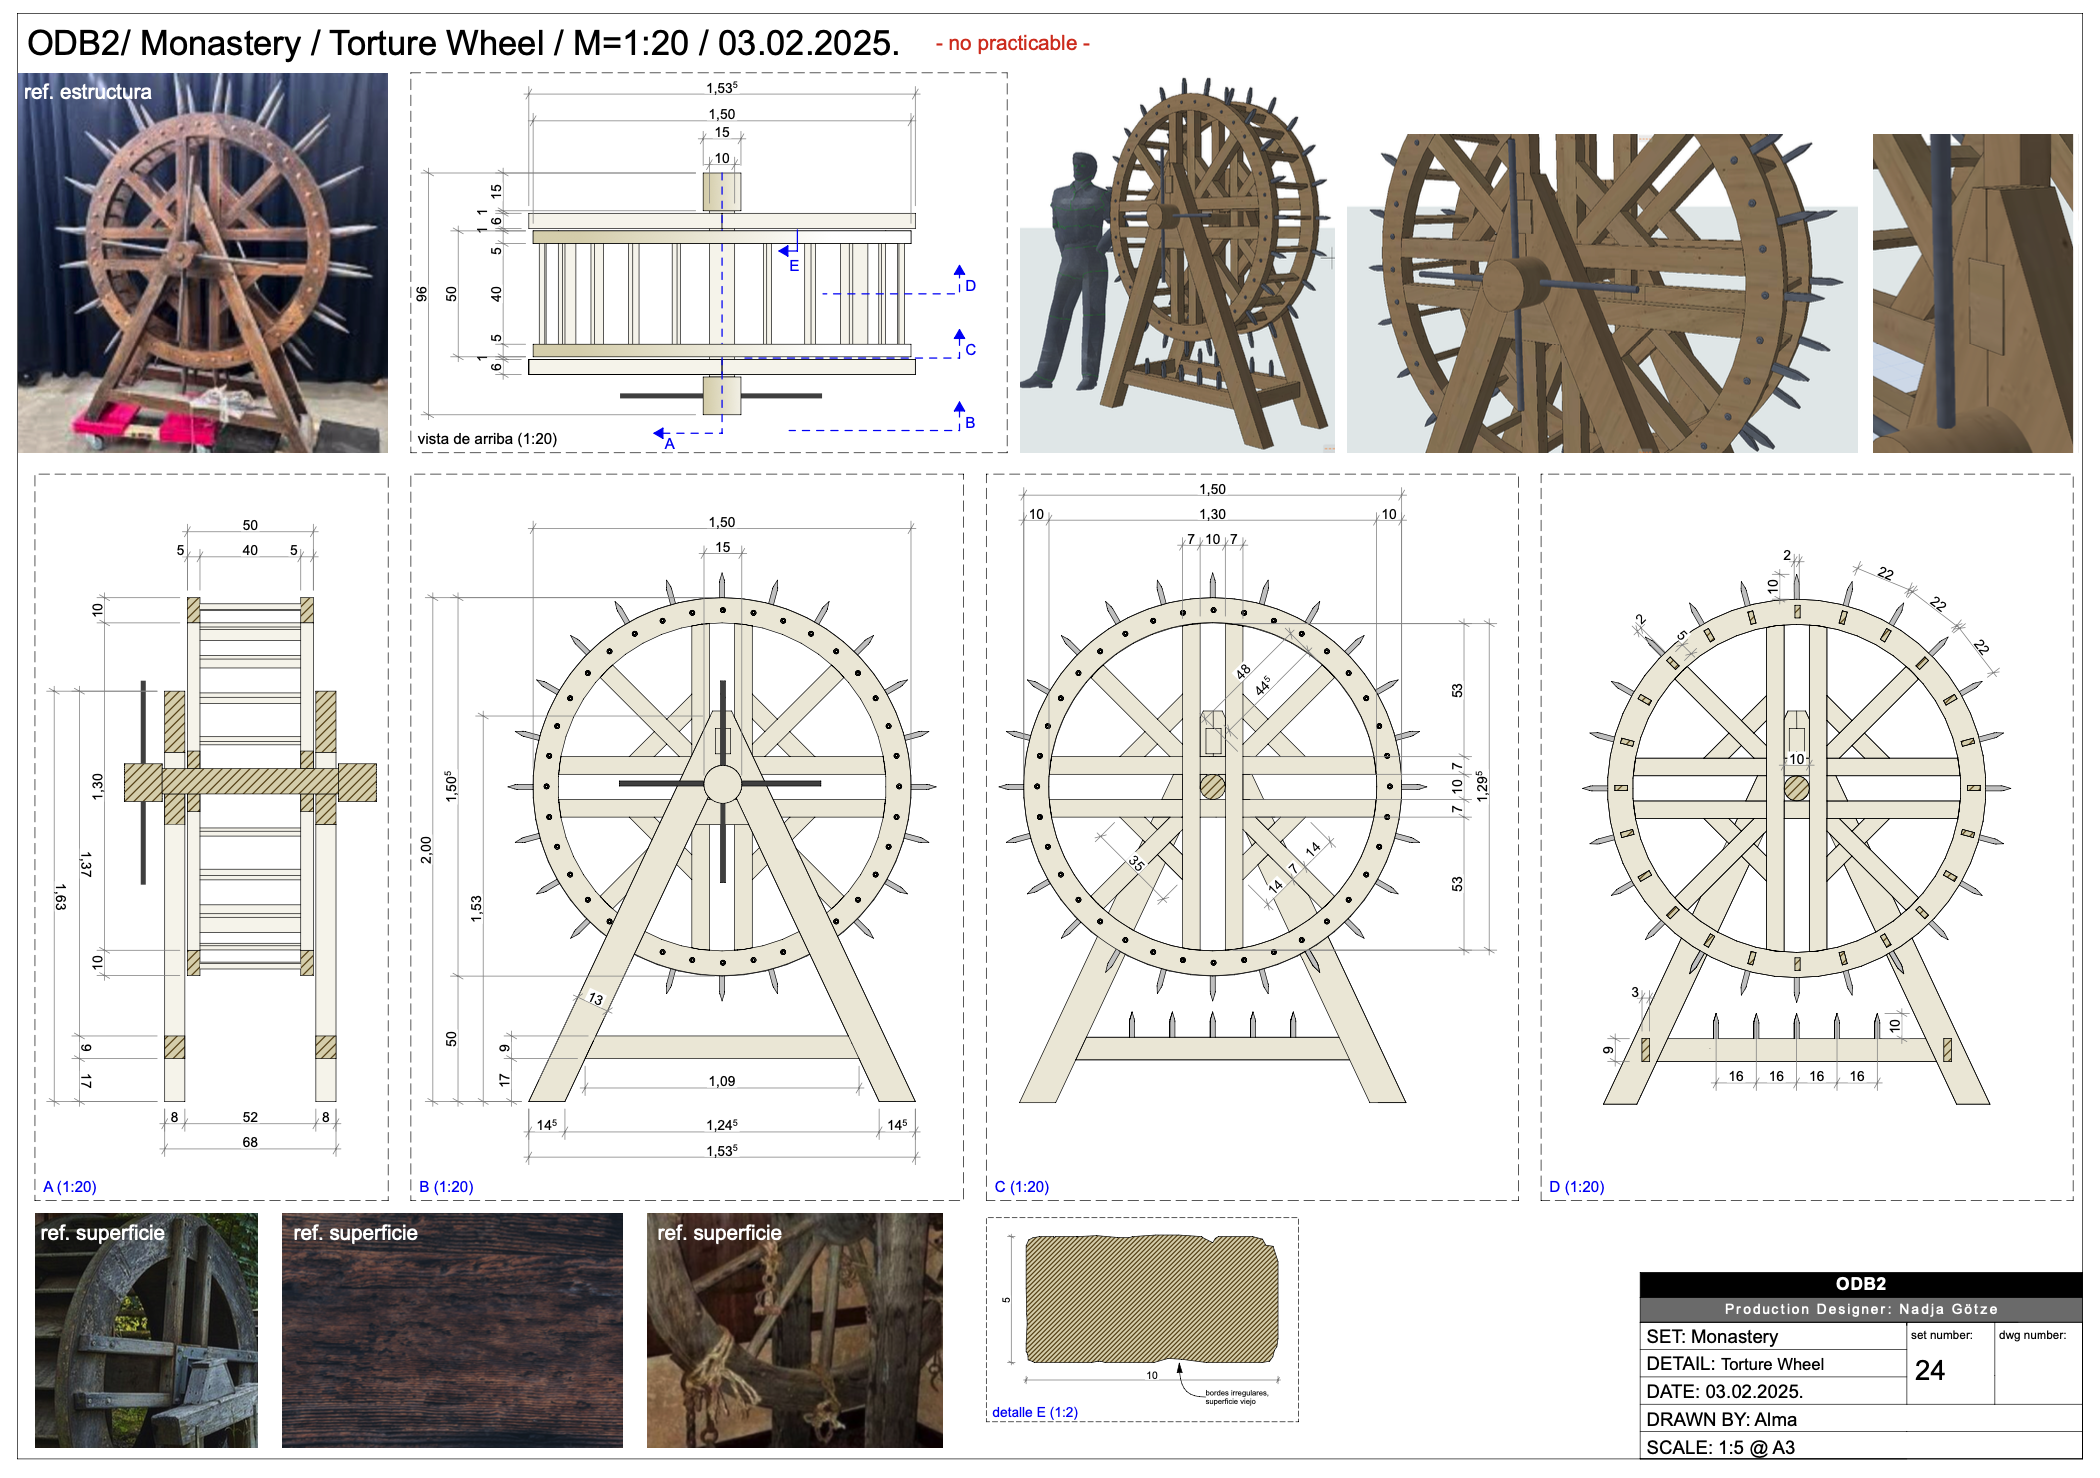Open the 'vista de arriba (1:20)' view label
The width and height of the screenshot is (2100, 1478).
pyautogui.click(x=487, y=437)
